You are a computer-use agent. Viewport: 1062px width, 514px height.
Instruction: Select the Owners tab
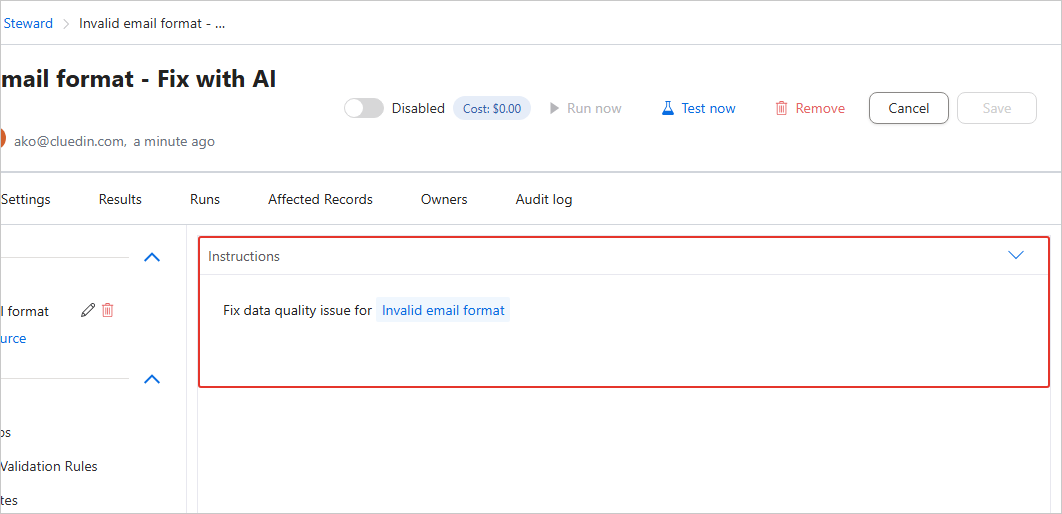(444, 200)
